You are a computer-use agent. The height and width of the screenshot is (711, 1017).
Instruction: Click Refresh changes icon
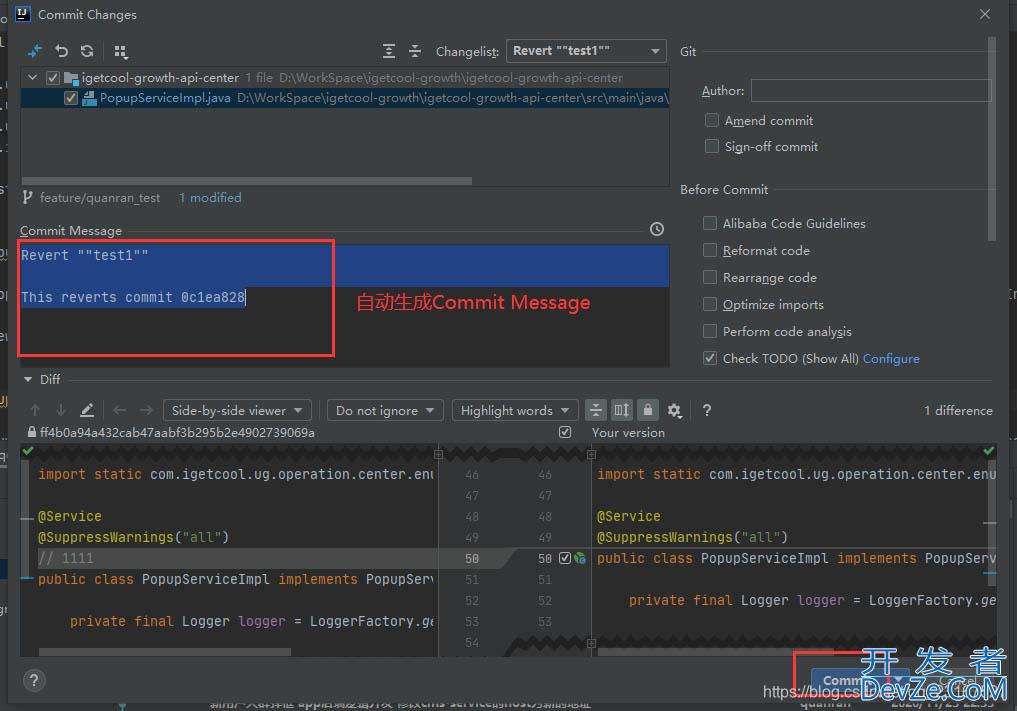pyautogui.click(x=87, y=51)
